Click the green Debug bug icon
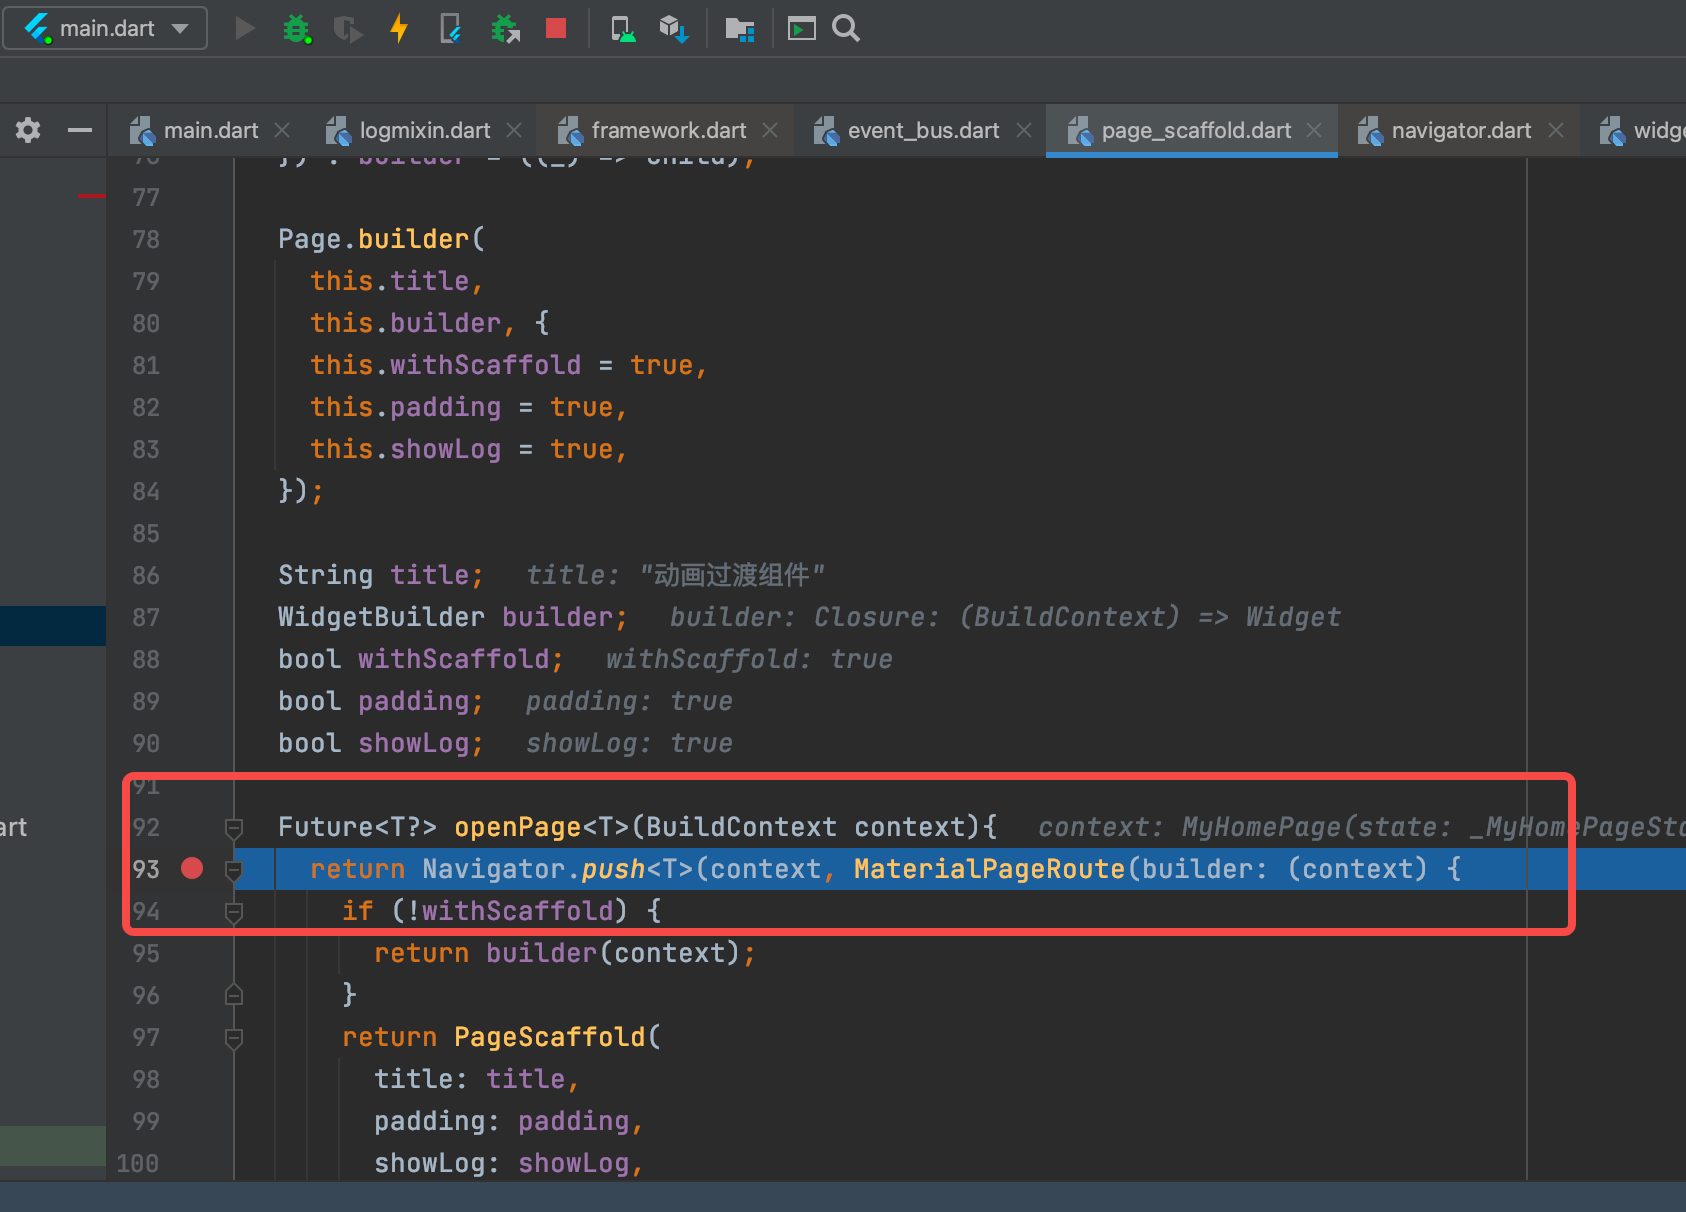This screenshot has width=1686, height=1212. coord(296,28)
